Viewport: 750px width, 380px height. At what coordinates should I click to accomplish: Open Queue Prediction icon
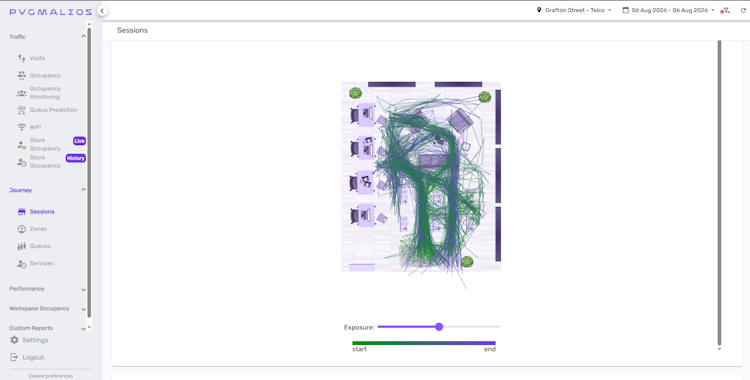[22, 110]
